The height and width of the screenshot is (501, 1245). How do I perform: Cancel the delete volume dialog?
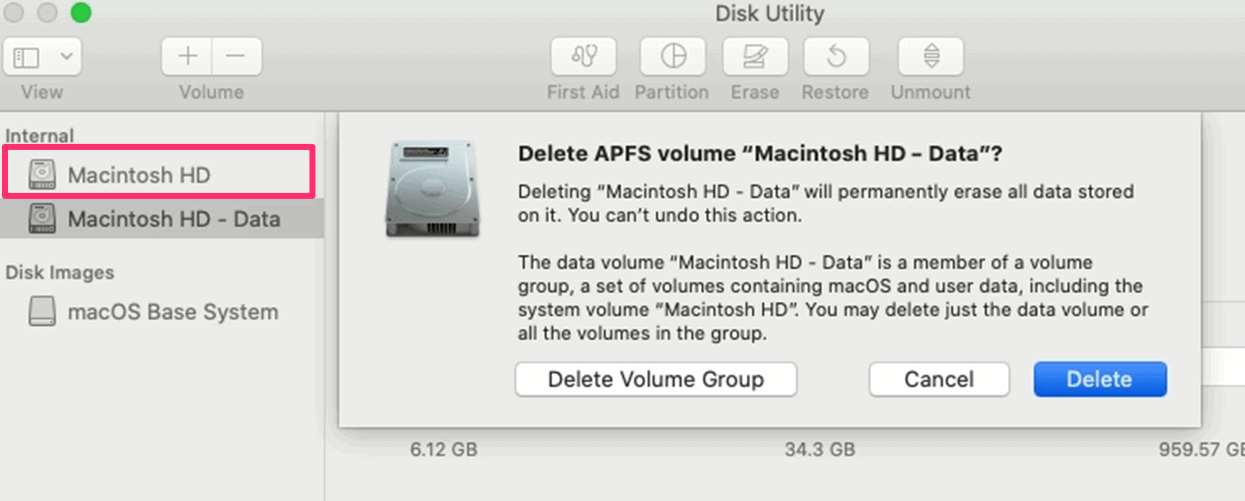click(939, 379)
